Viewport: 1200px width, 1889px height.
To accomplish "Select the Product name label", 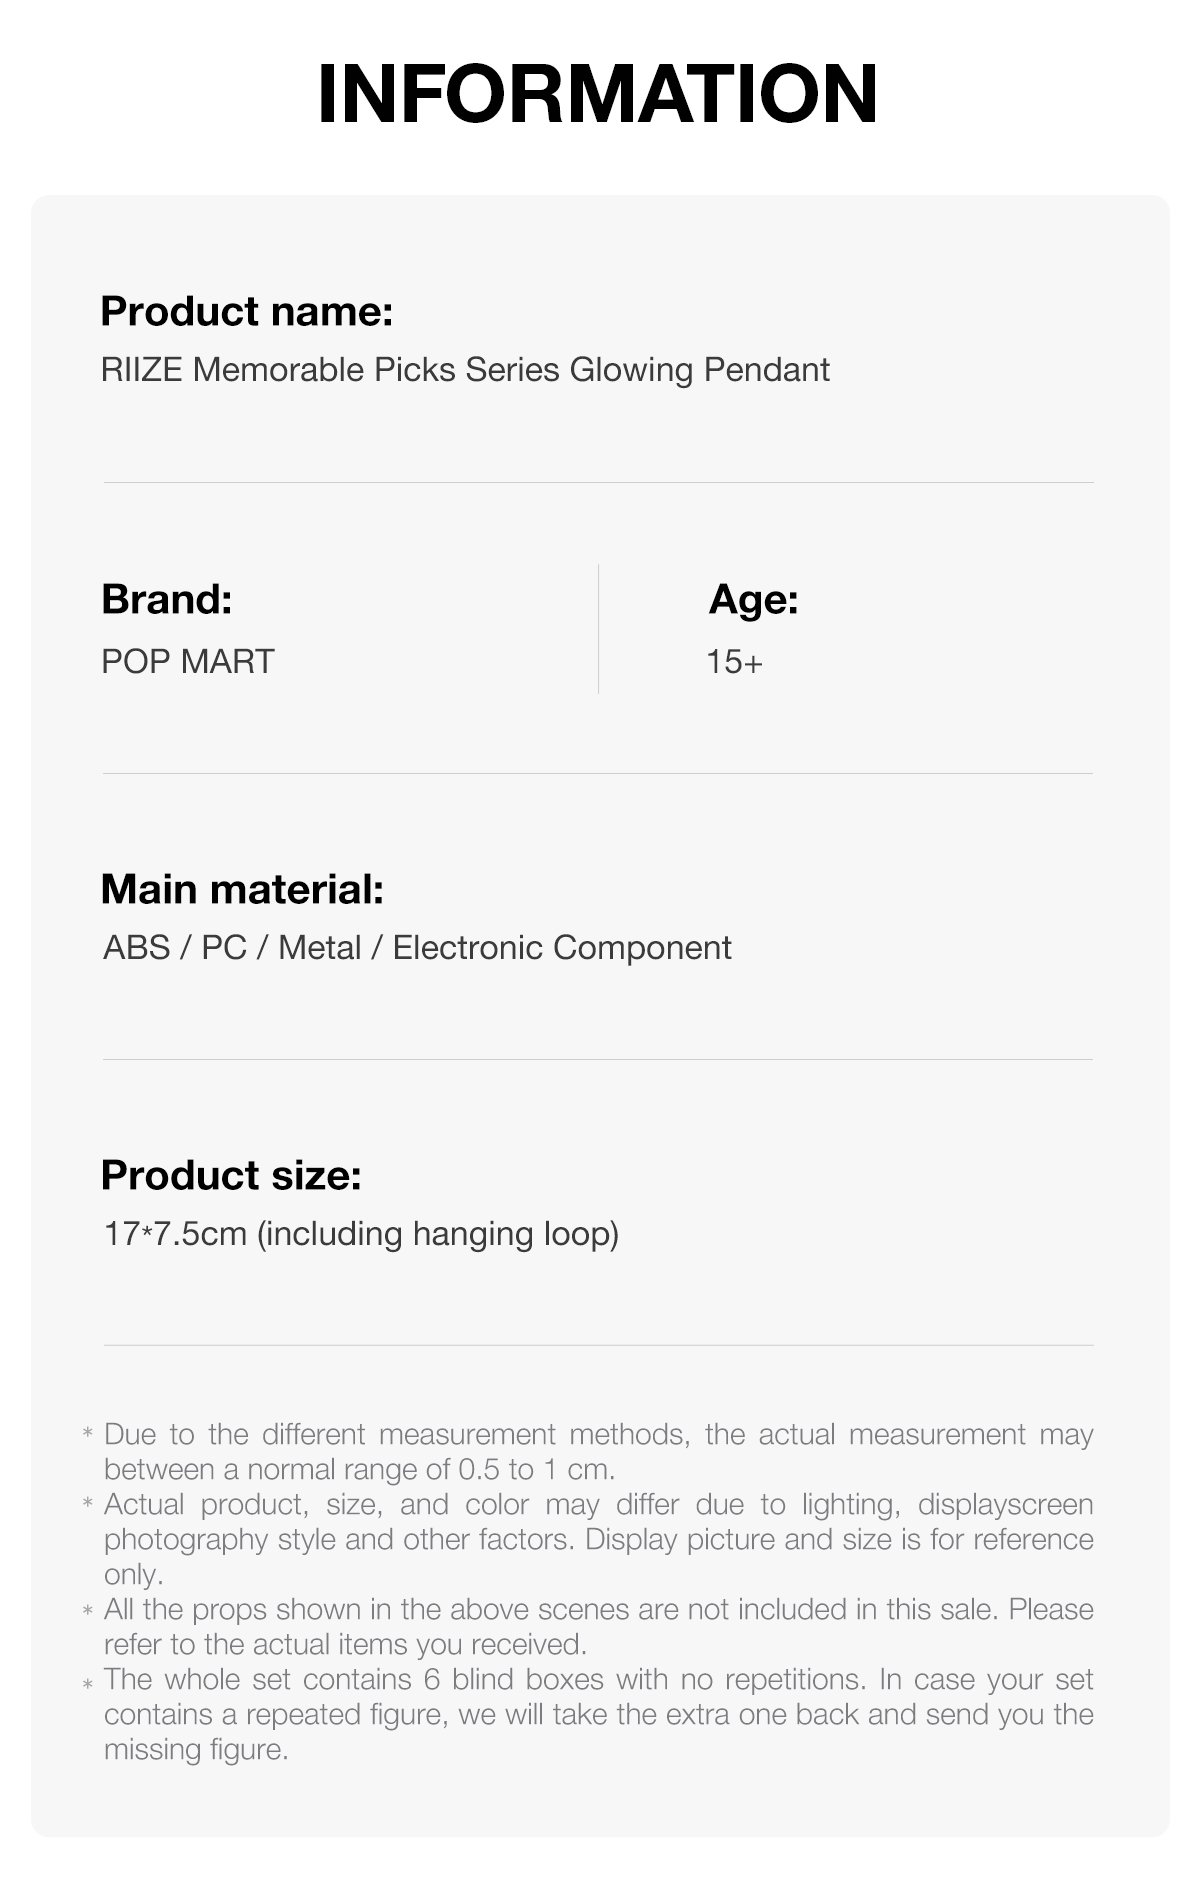I will [x=247, y=312].
